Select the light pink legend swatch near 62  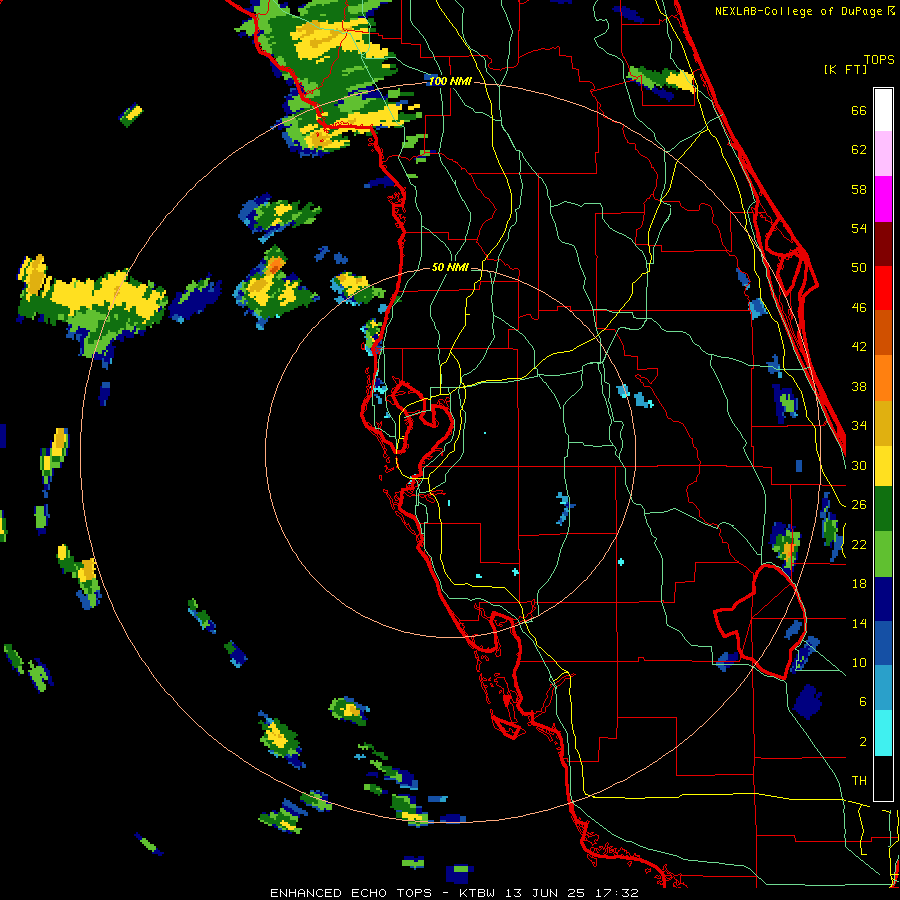tap(883, 154)
